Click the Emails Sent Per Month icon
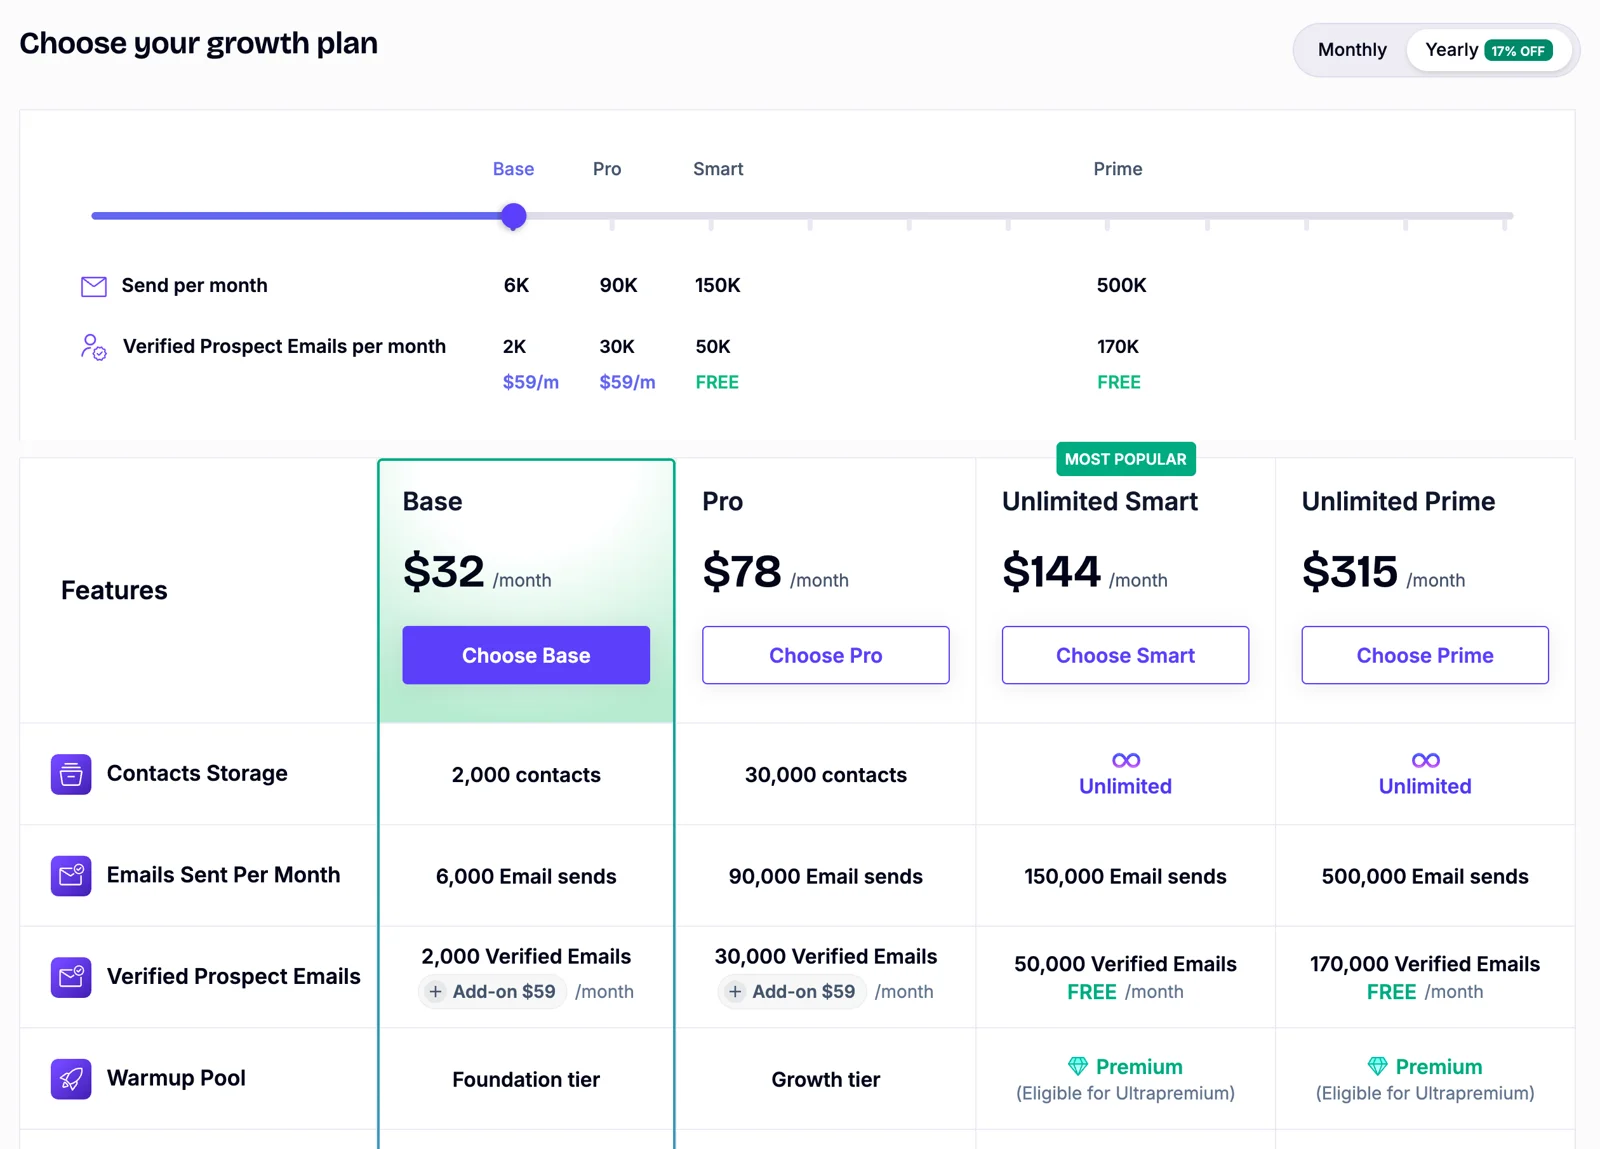1600x1149 pixels. [x=71, y=876]
